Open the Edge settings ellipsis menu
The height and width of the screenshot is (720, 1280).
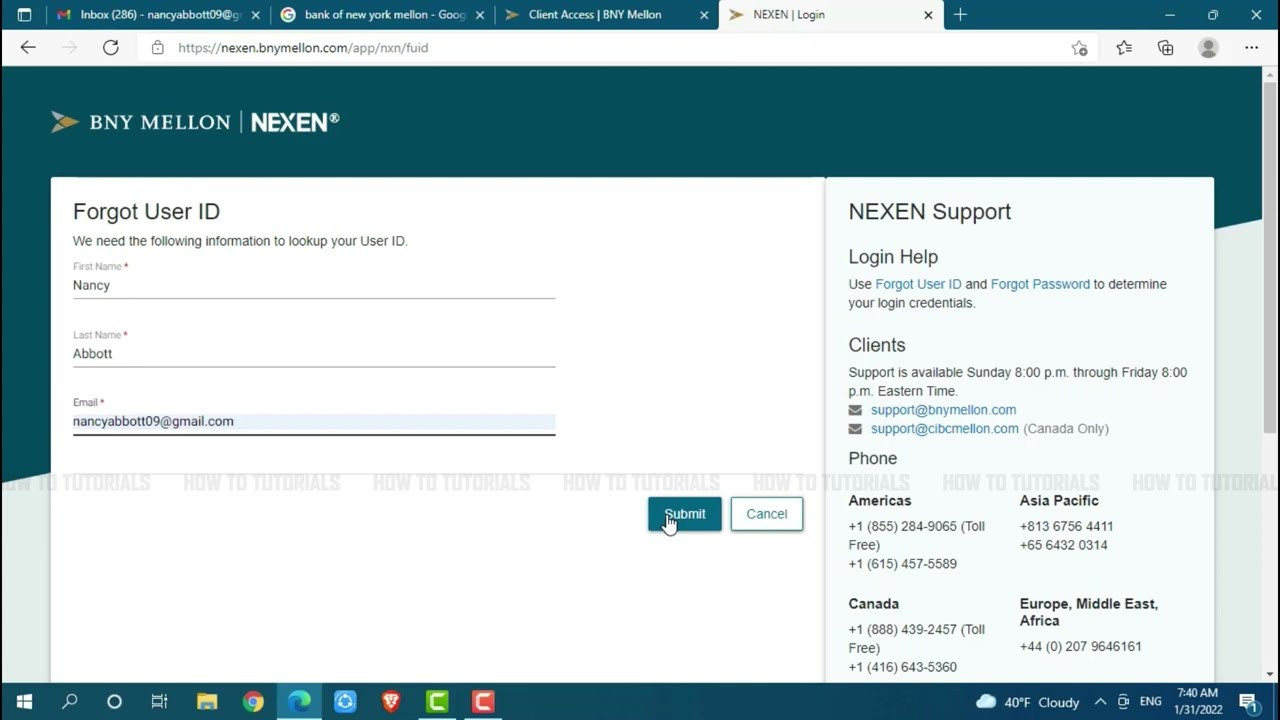click(1251, 47)
